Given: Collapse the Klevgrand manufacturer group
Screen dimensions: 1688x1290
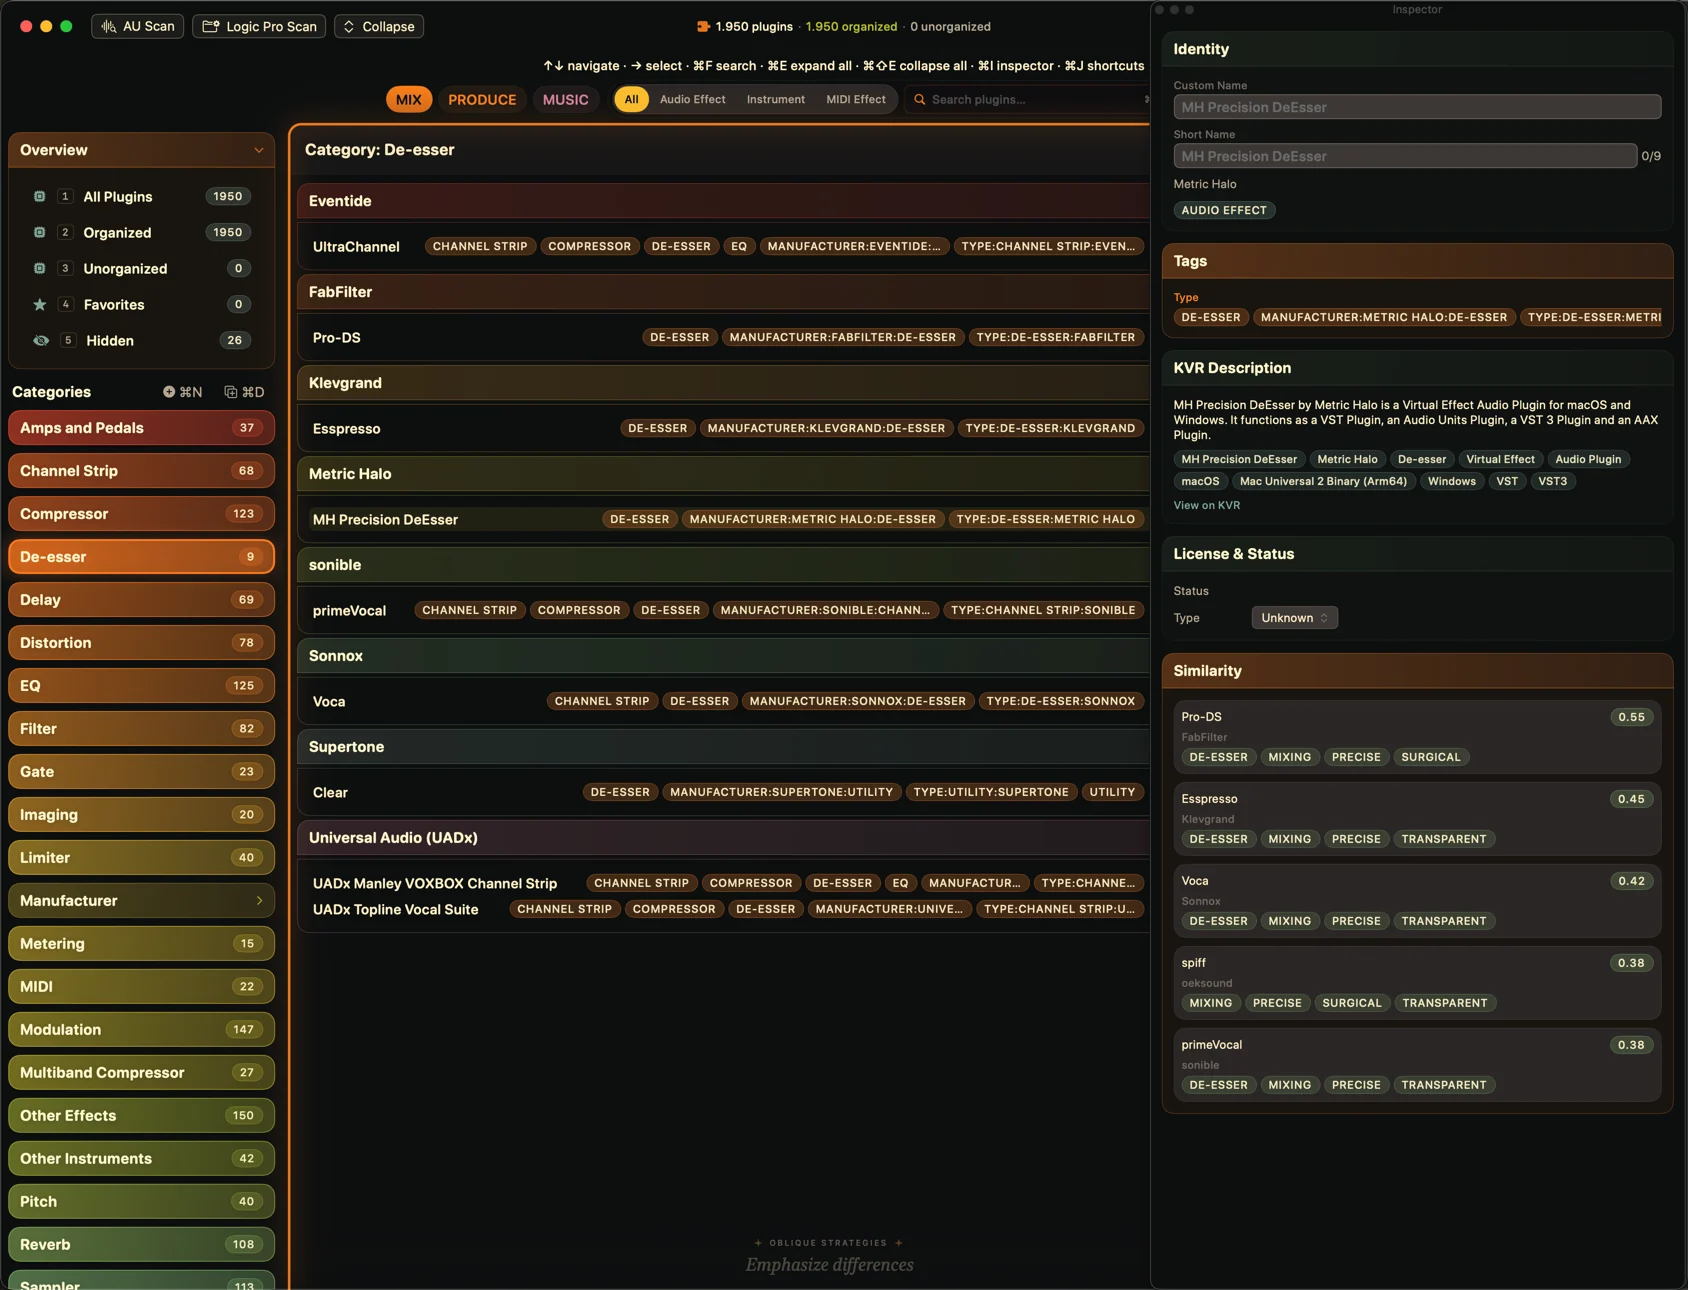Looking at the screenshot, I should click(723, 383).
